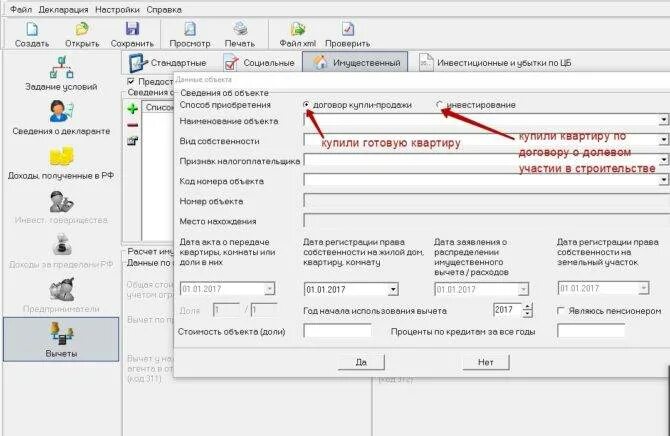Open date picker for Дата регистрации права на жилой дом
Image resolution: width=670 pixels, height=436 pixels.
(x=393, y=289)
